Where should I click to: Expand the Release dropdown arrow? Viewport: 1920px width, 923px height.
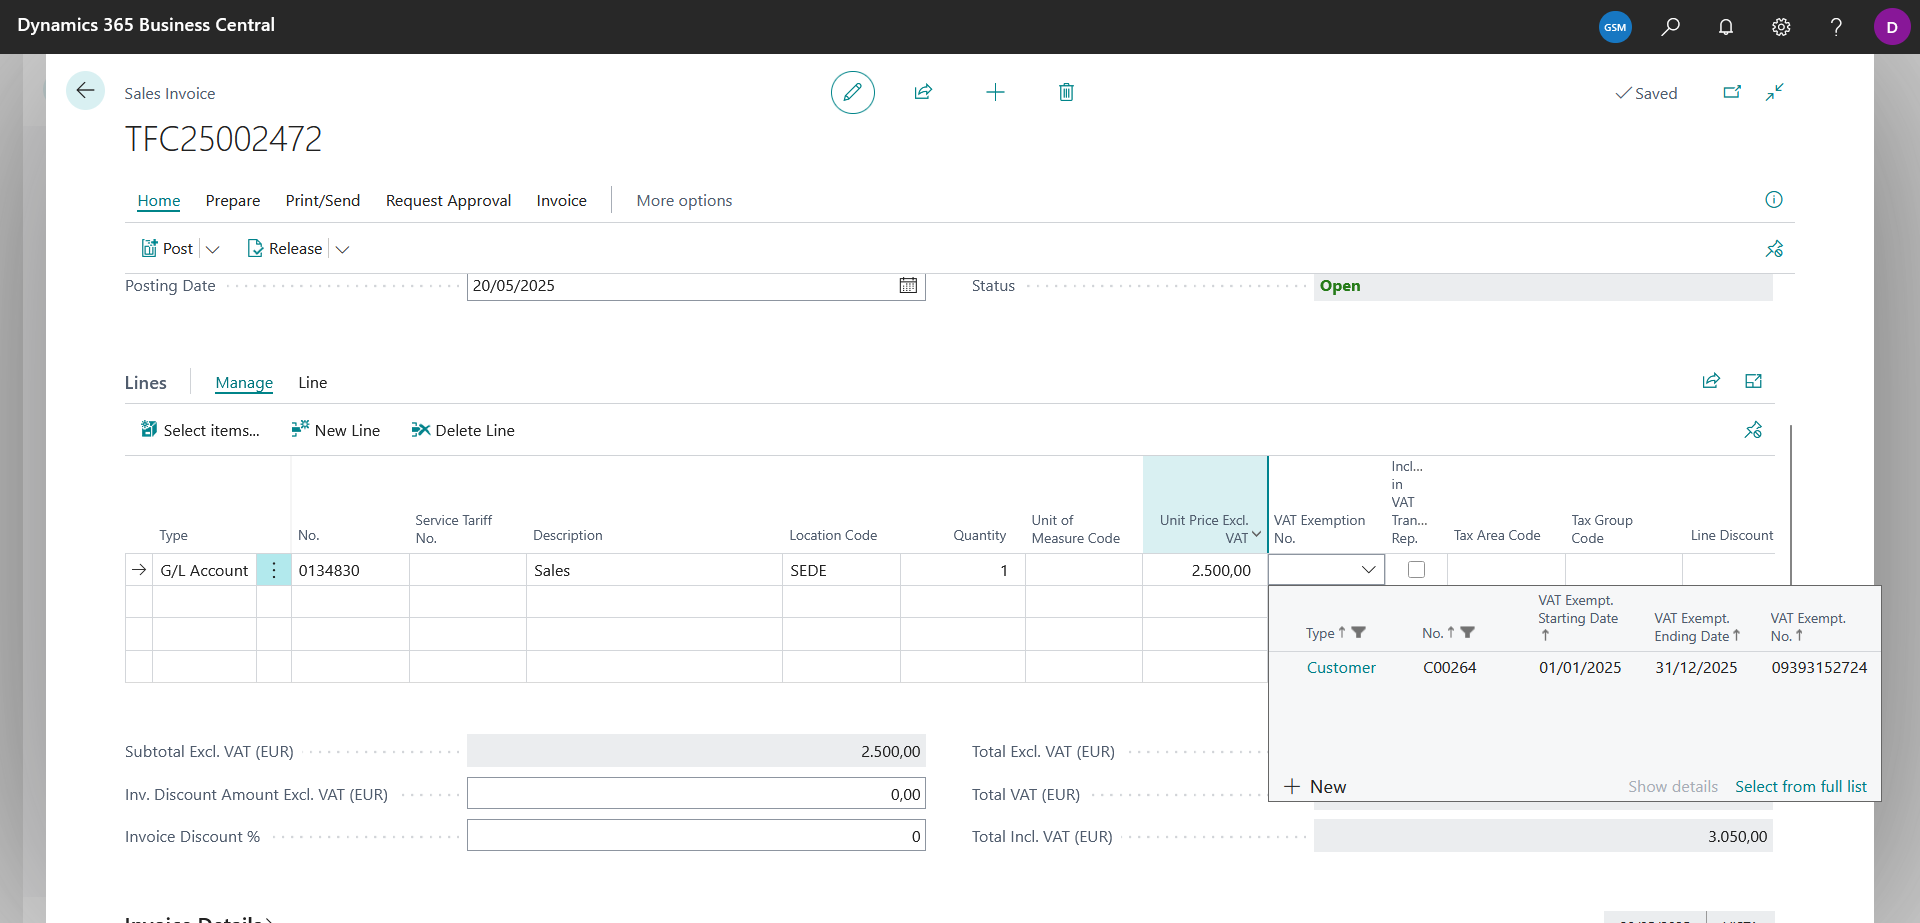click(x=342, y=249)
